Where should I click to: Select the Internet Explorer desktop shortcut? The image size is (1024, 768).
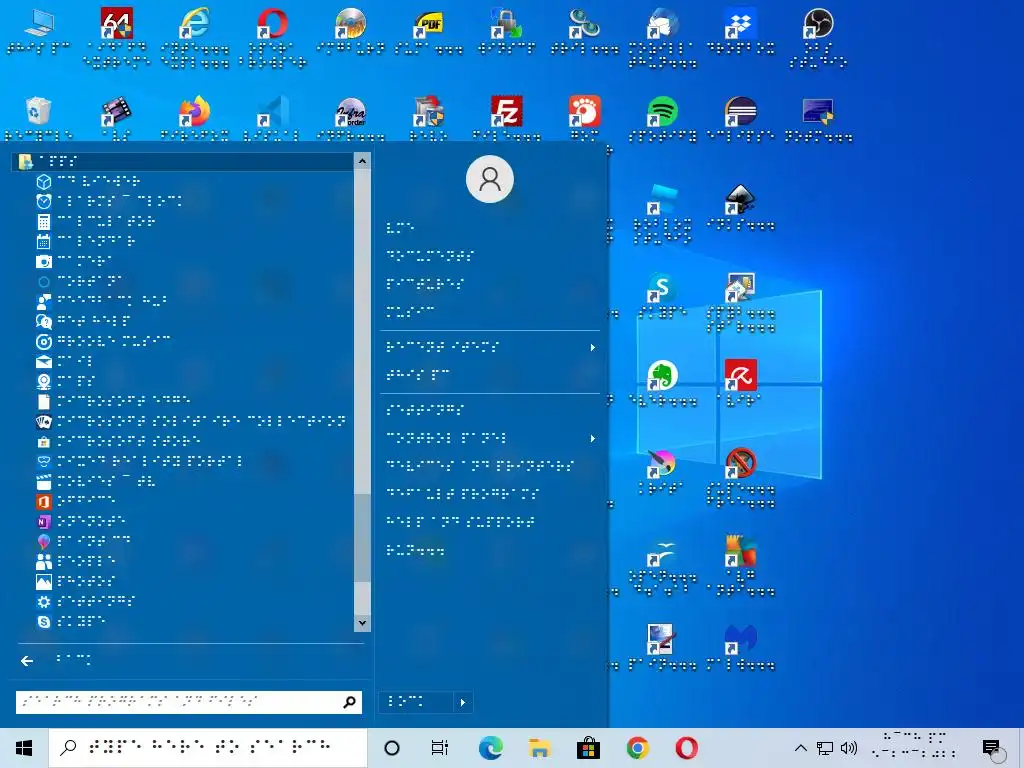point(195,37)
